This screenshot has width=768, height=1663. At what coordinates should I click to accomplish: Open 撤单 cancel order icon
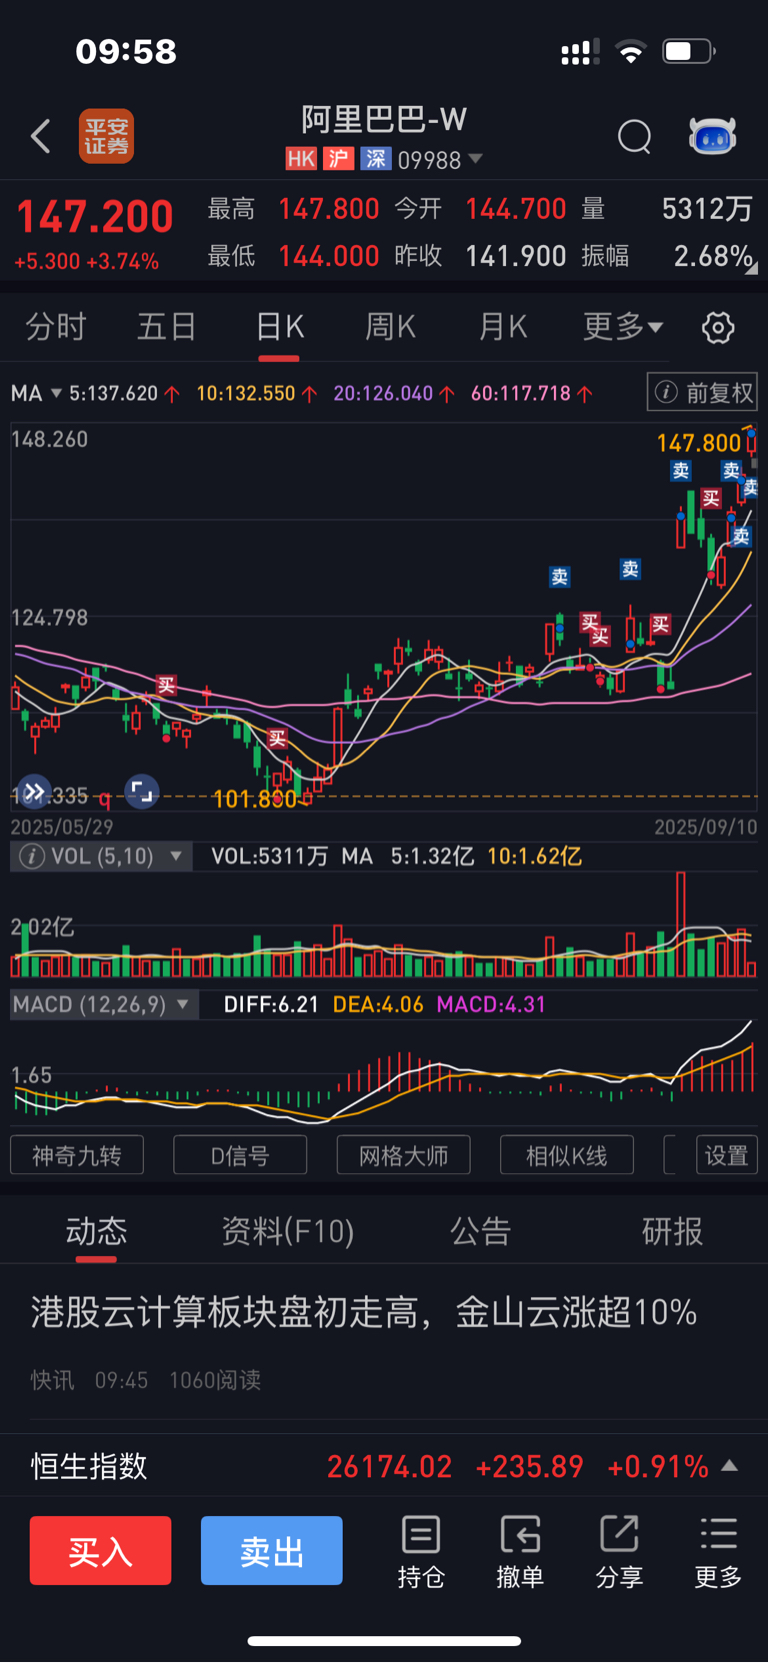pyautogui.click(x=520, y=1552)
